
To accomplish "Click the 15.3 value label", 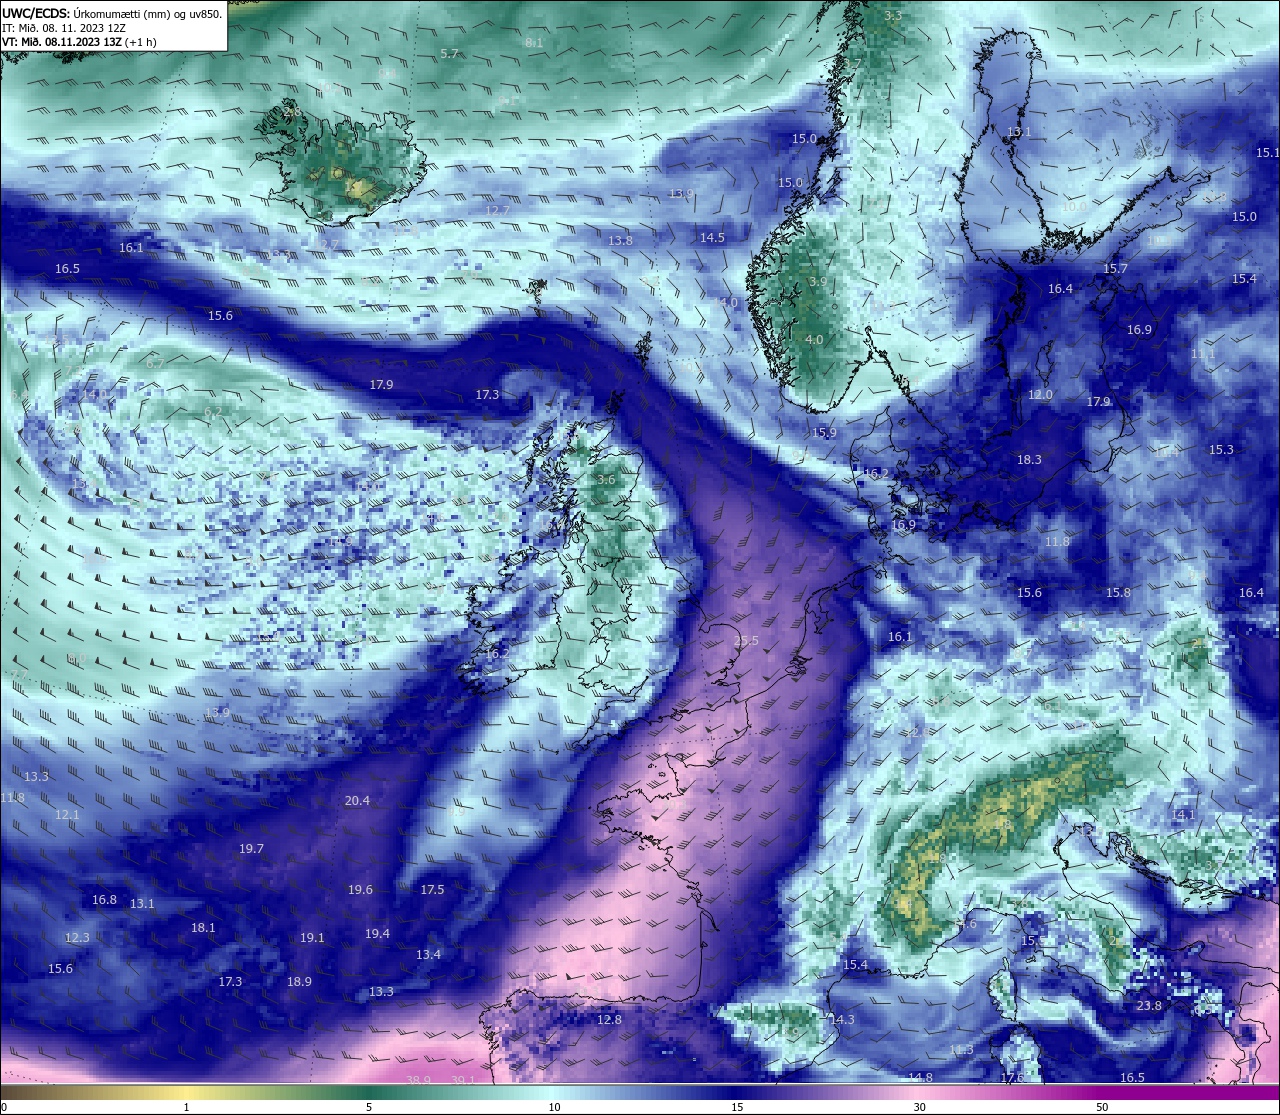I will click(x=1221, y=449).
